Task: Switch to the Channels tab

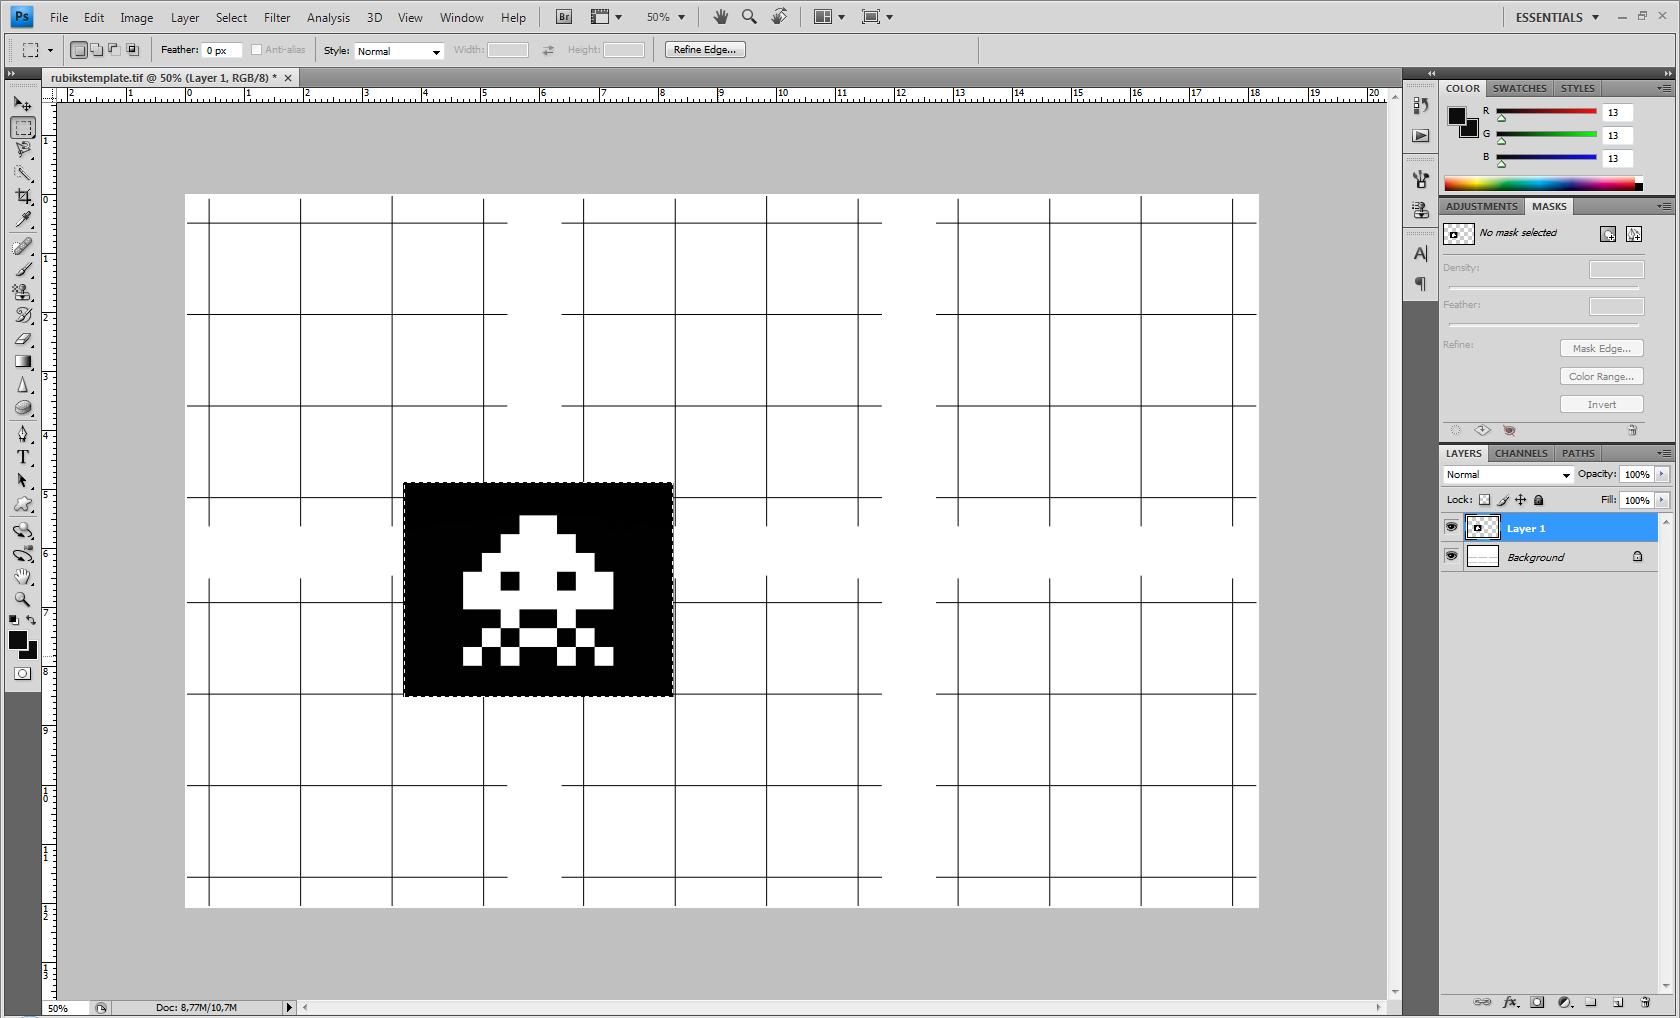Action: point(1521,453)
